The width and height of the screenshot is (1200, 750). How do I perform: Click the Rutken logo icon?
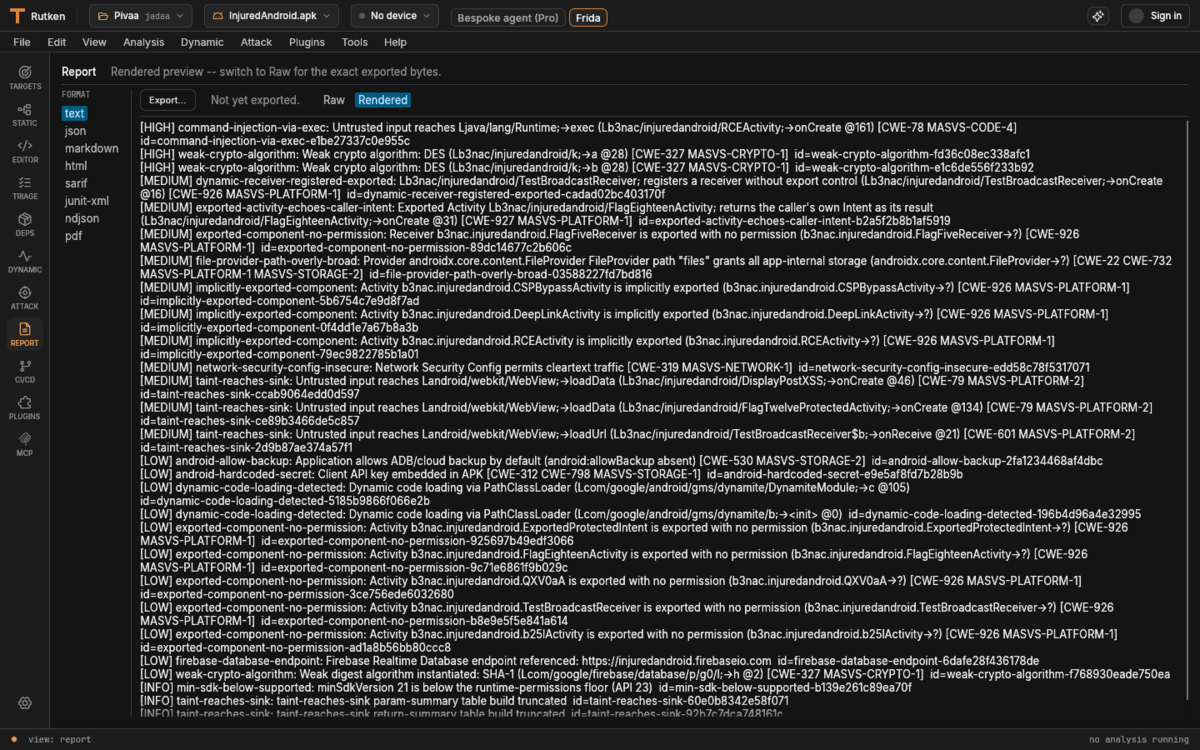point(17,16)
